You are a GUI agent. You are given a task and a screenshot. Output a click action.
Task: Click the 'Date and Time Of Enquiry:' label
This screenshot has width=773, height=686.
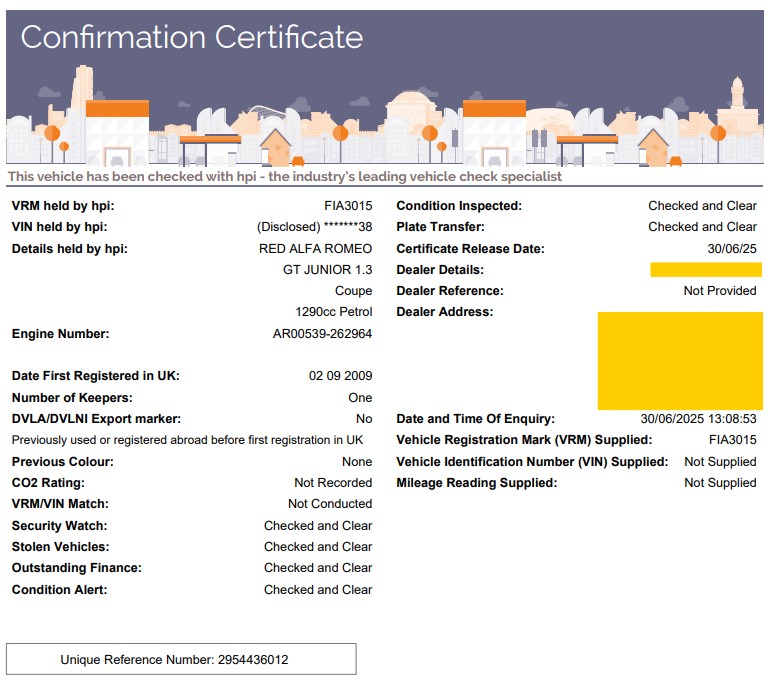[476, 419]
